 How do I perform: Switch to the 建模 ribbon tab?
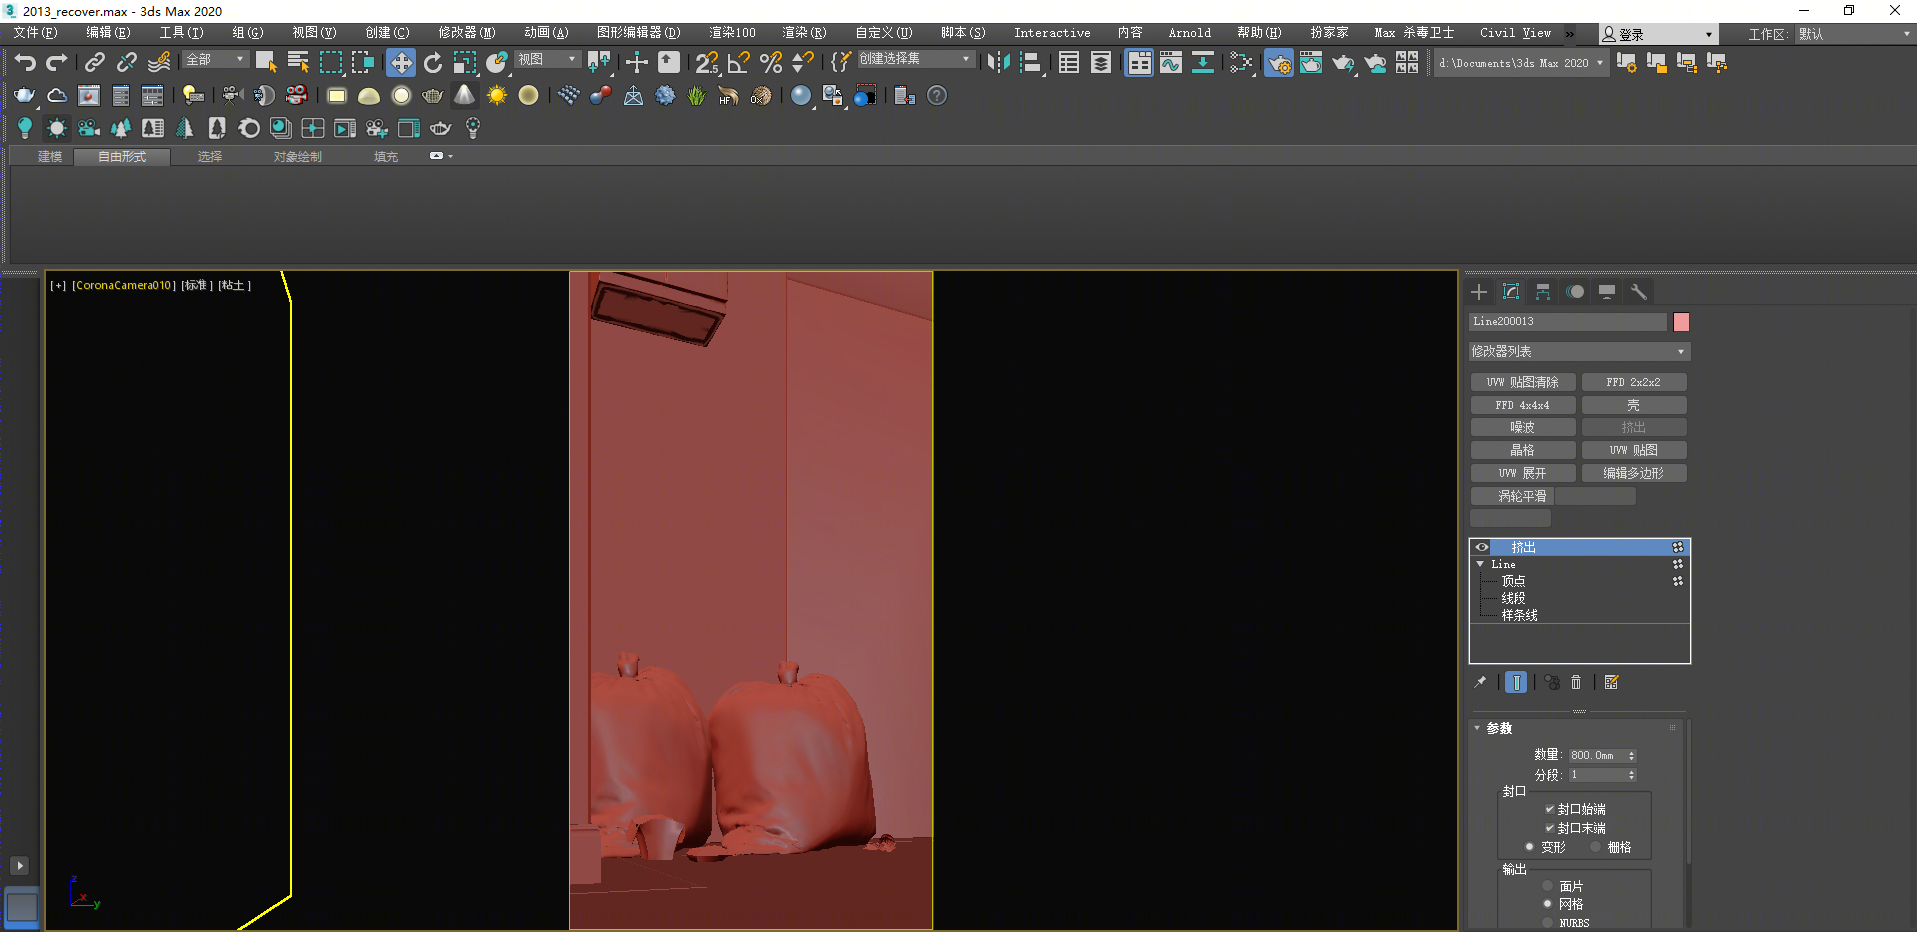[50, 157]
